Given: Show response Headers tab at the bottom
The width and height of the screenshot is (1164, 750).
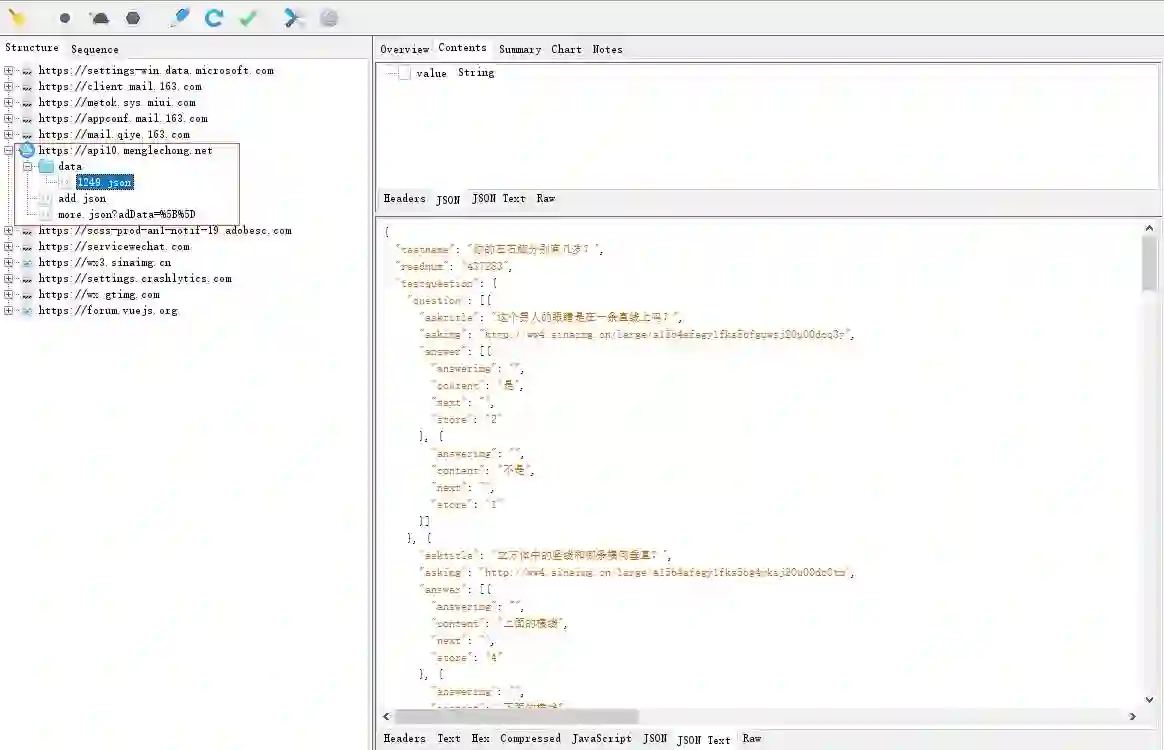Looking at the screenshot, I should (x=405, y=738).
